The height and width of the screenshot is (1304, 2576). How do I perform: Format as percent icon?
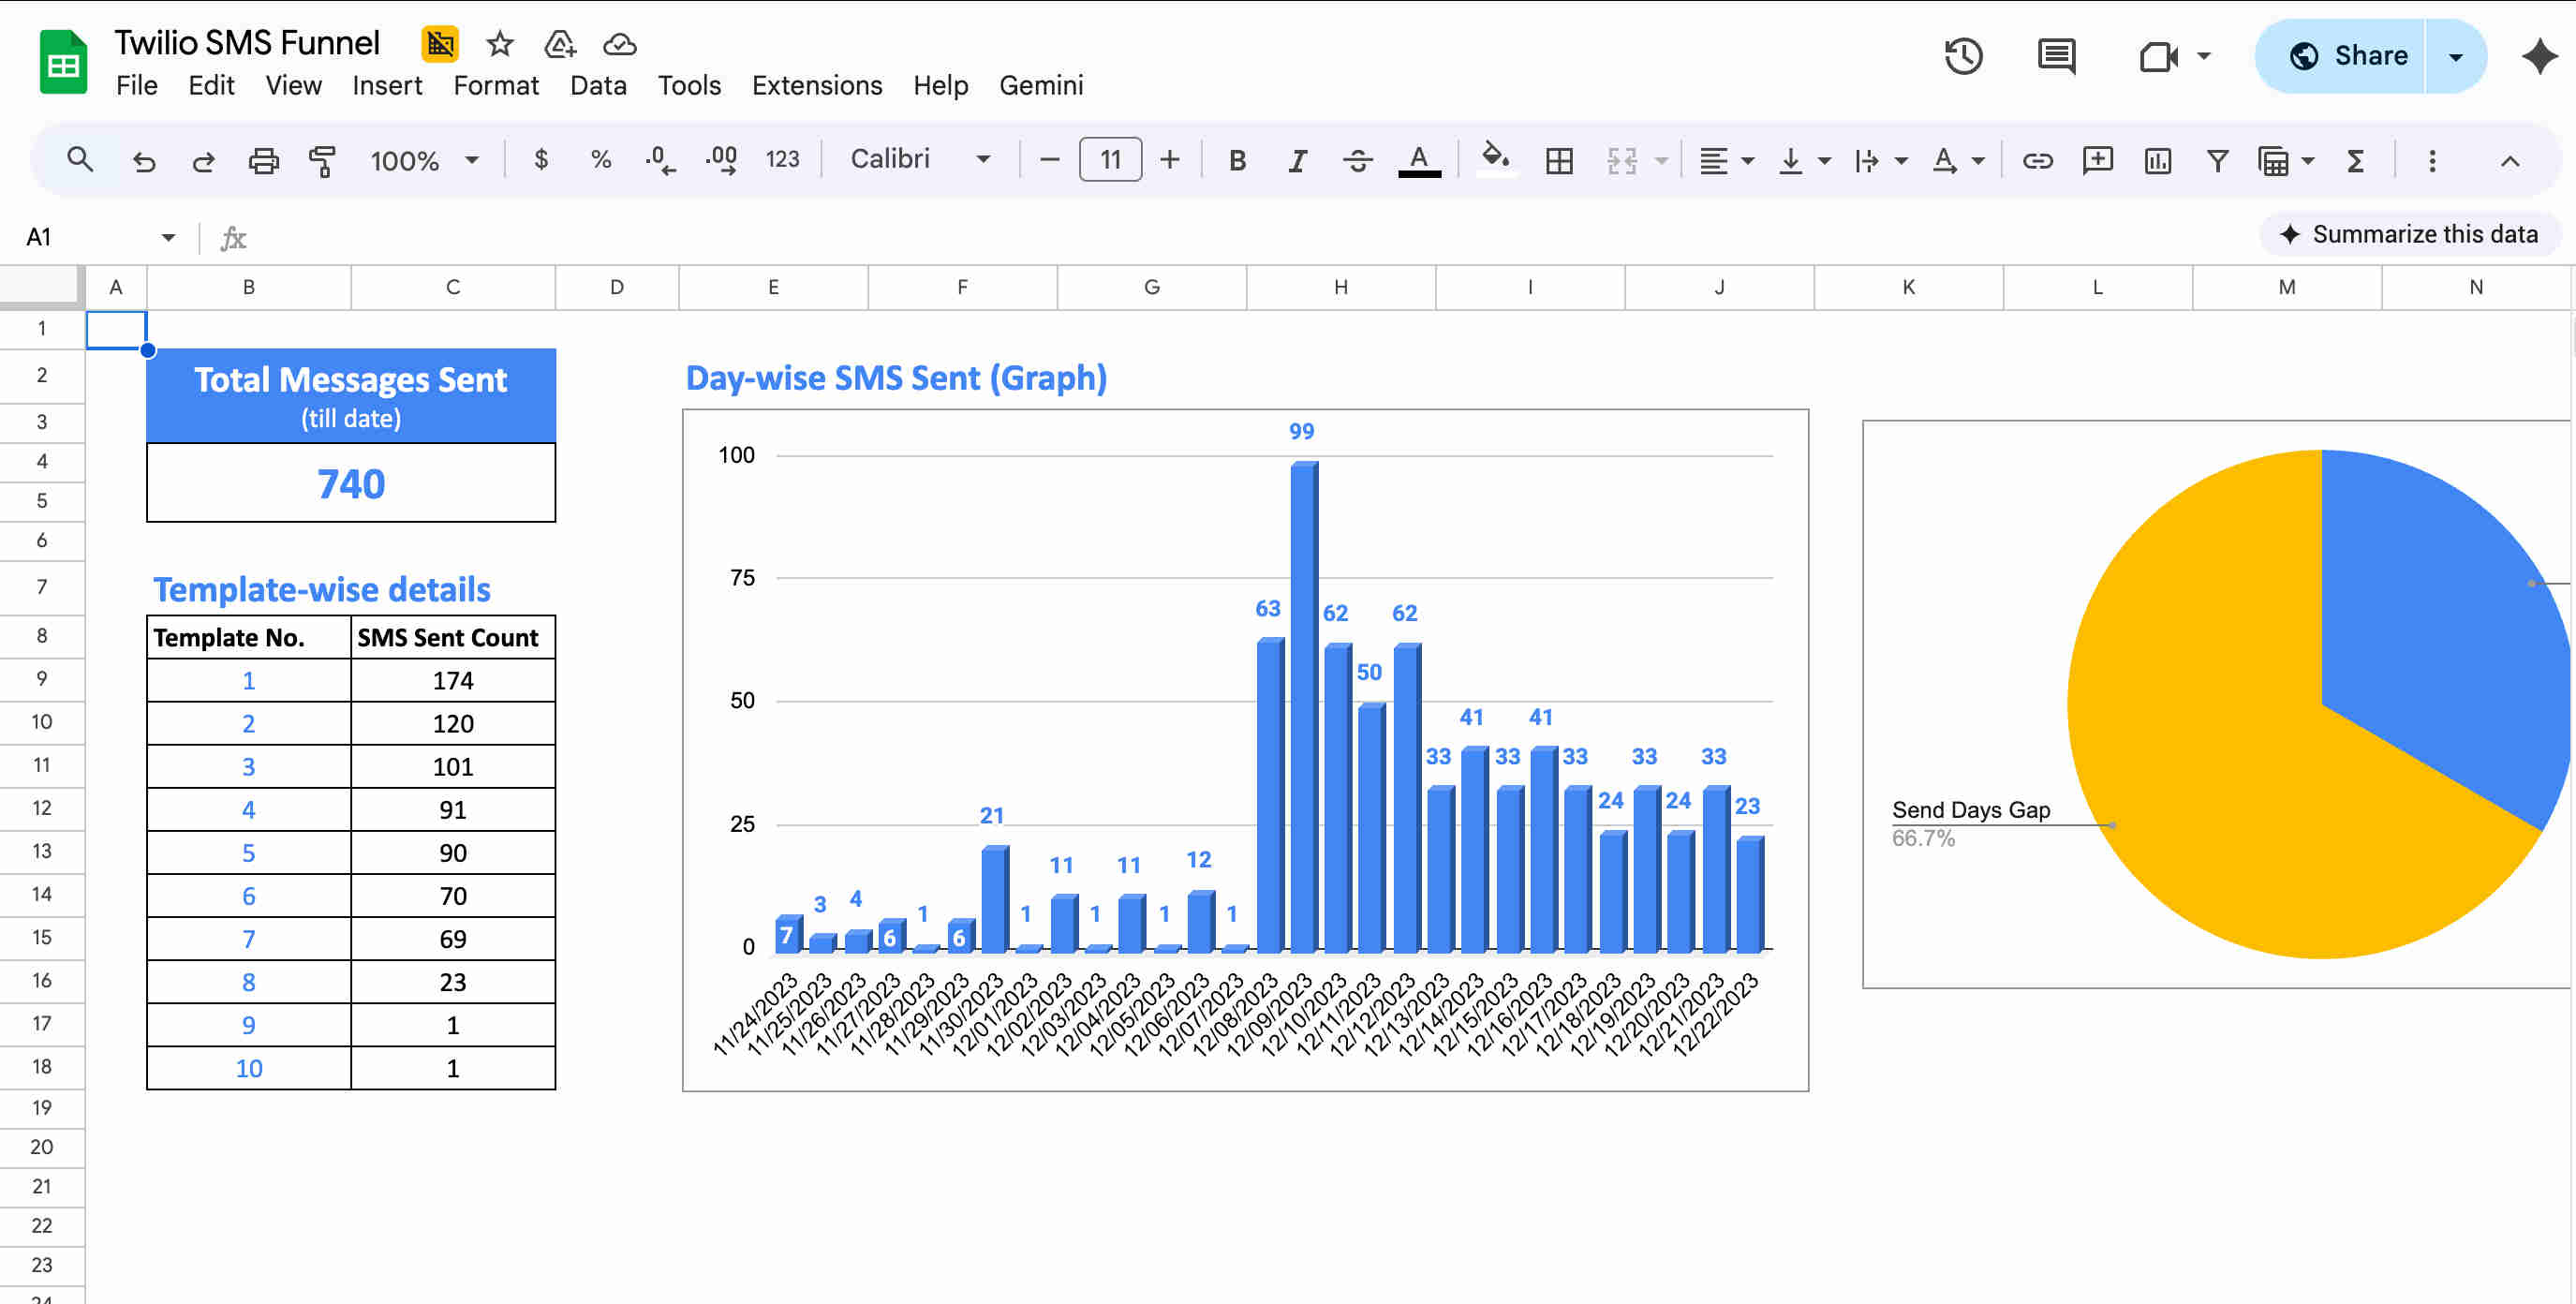(x=600, y=159)
